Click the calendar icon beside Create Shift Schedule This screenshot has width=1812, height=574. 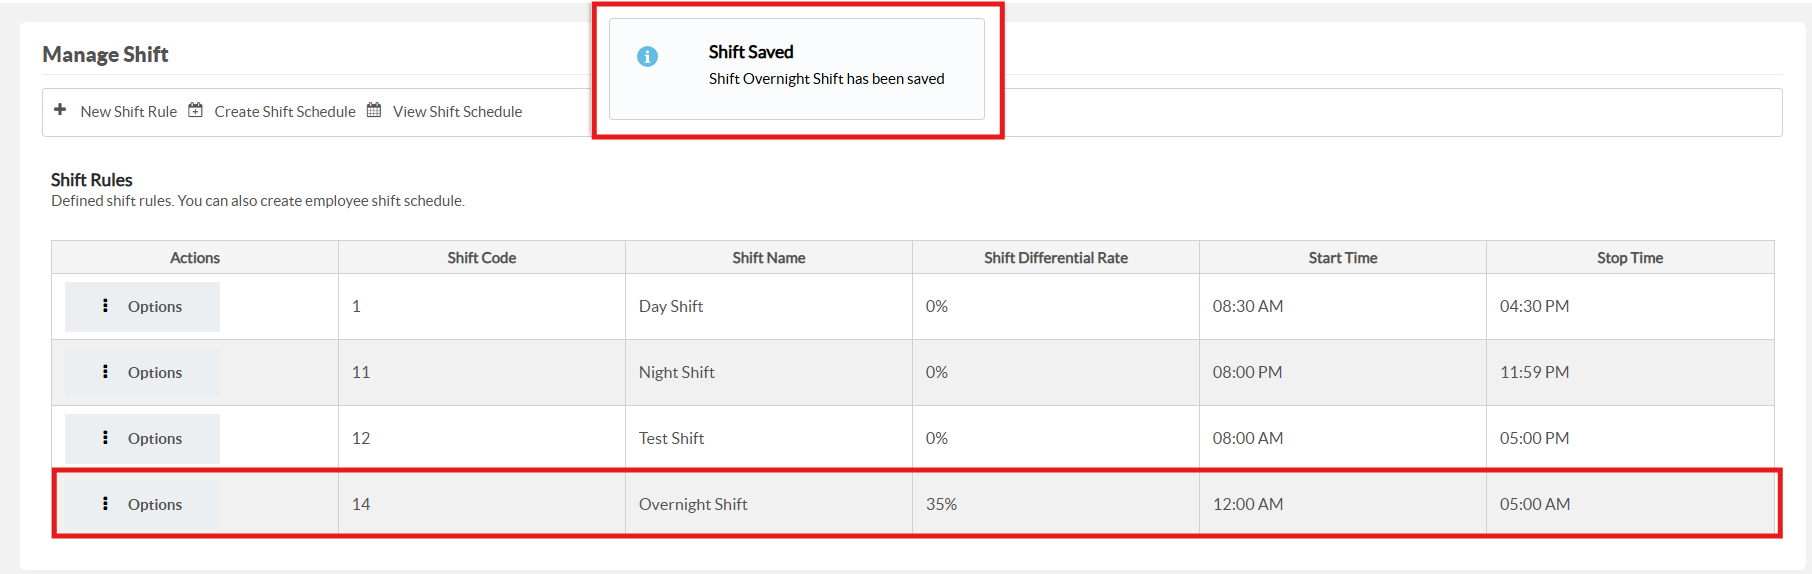coord(196,110)
